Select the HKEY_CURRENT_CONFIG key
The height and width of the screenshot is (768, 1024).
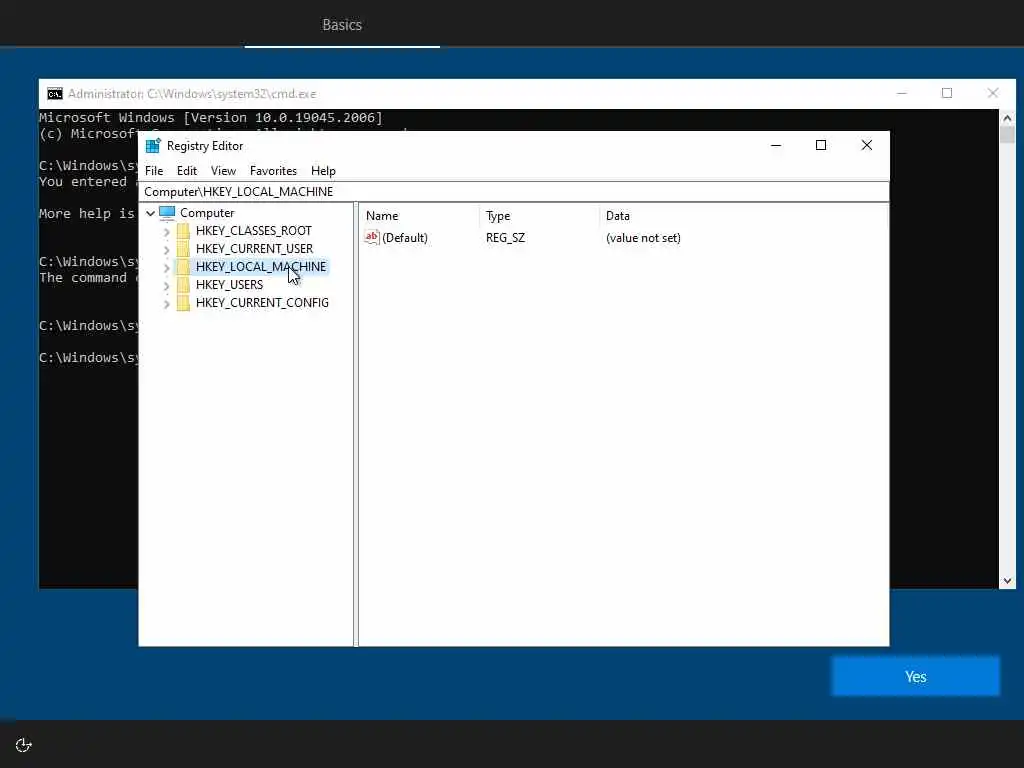tap(262, 303)
